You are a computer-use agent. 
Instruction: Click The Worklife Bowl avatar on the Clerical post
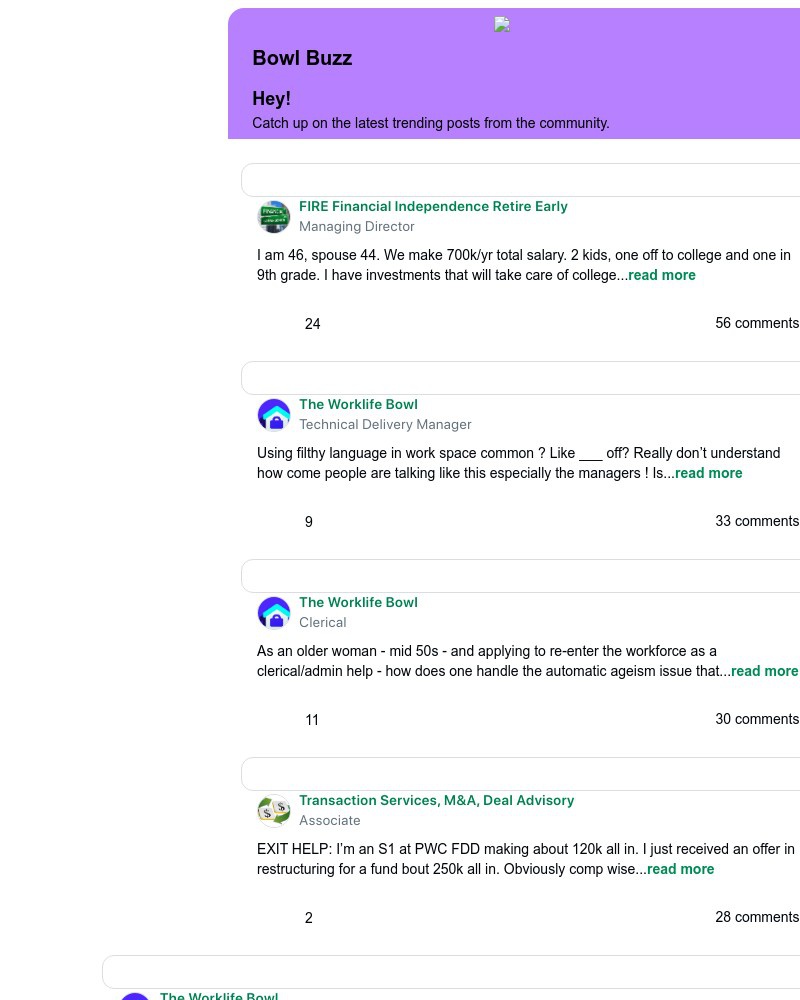point(274,613)
